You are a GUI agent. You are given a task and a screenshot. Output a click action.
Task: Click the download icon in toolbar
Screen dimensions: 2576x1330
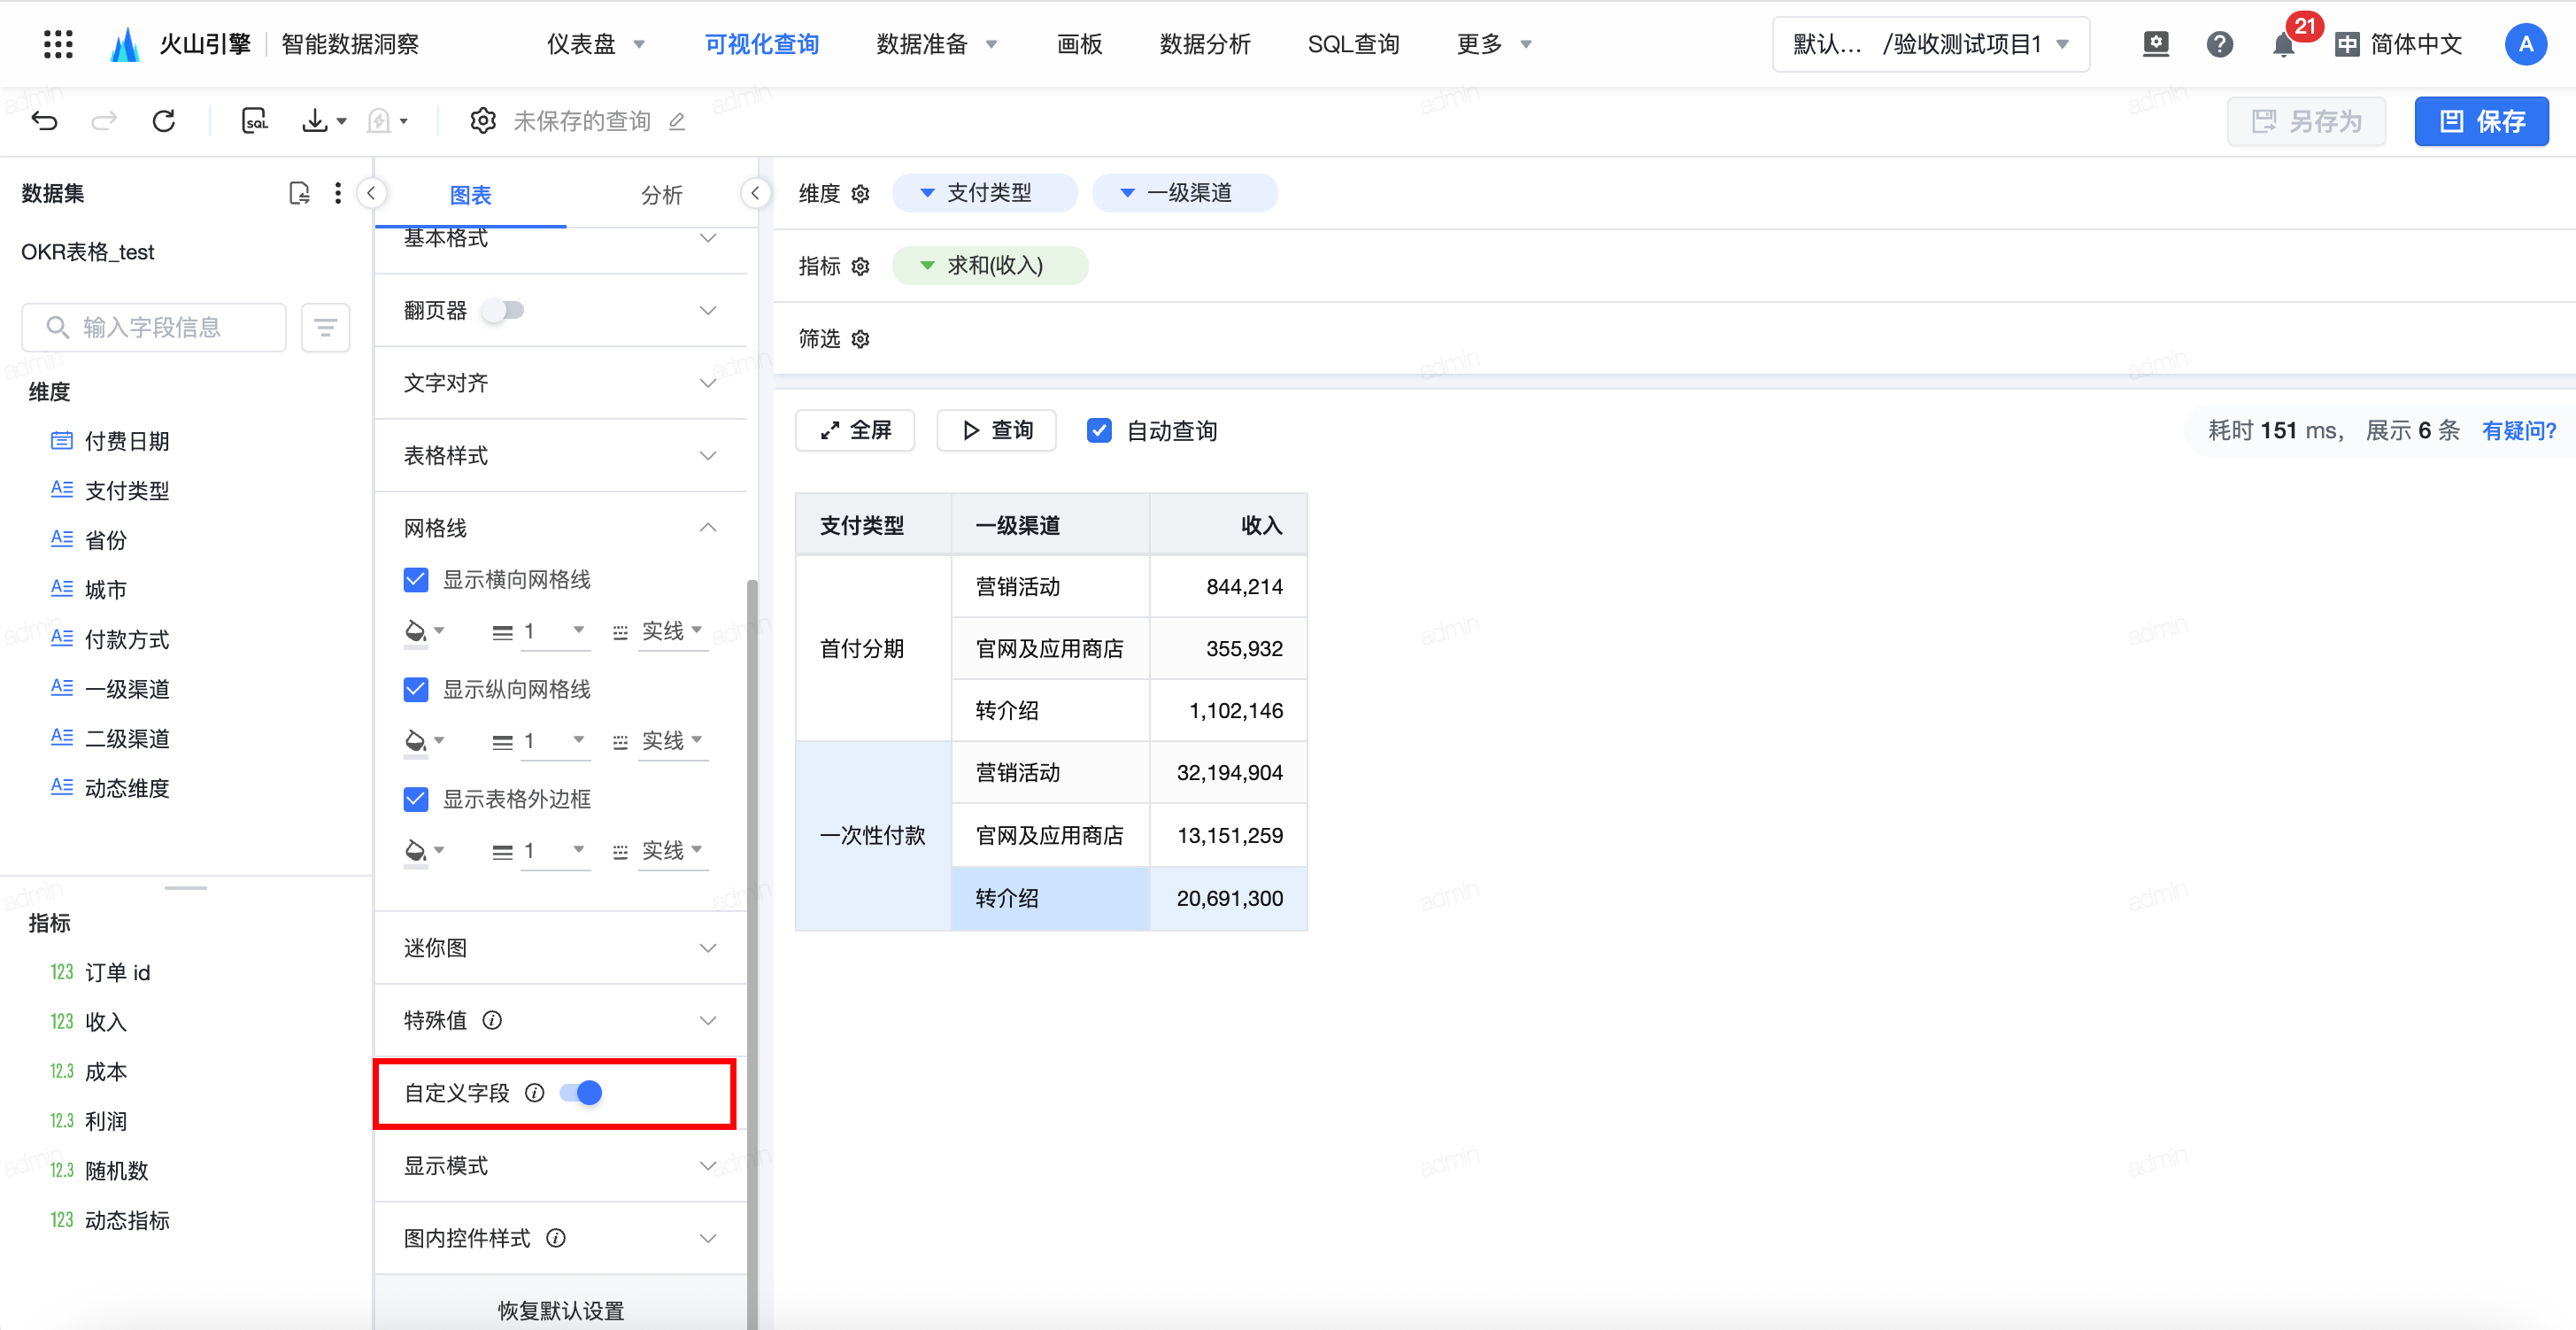pos(315,121)
